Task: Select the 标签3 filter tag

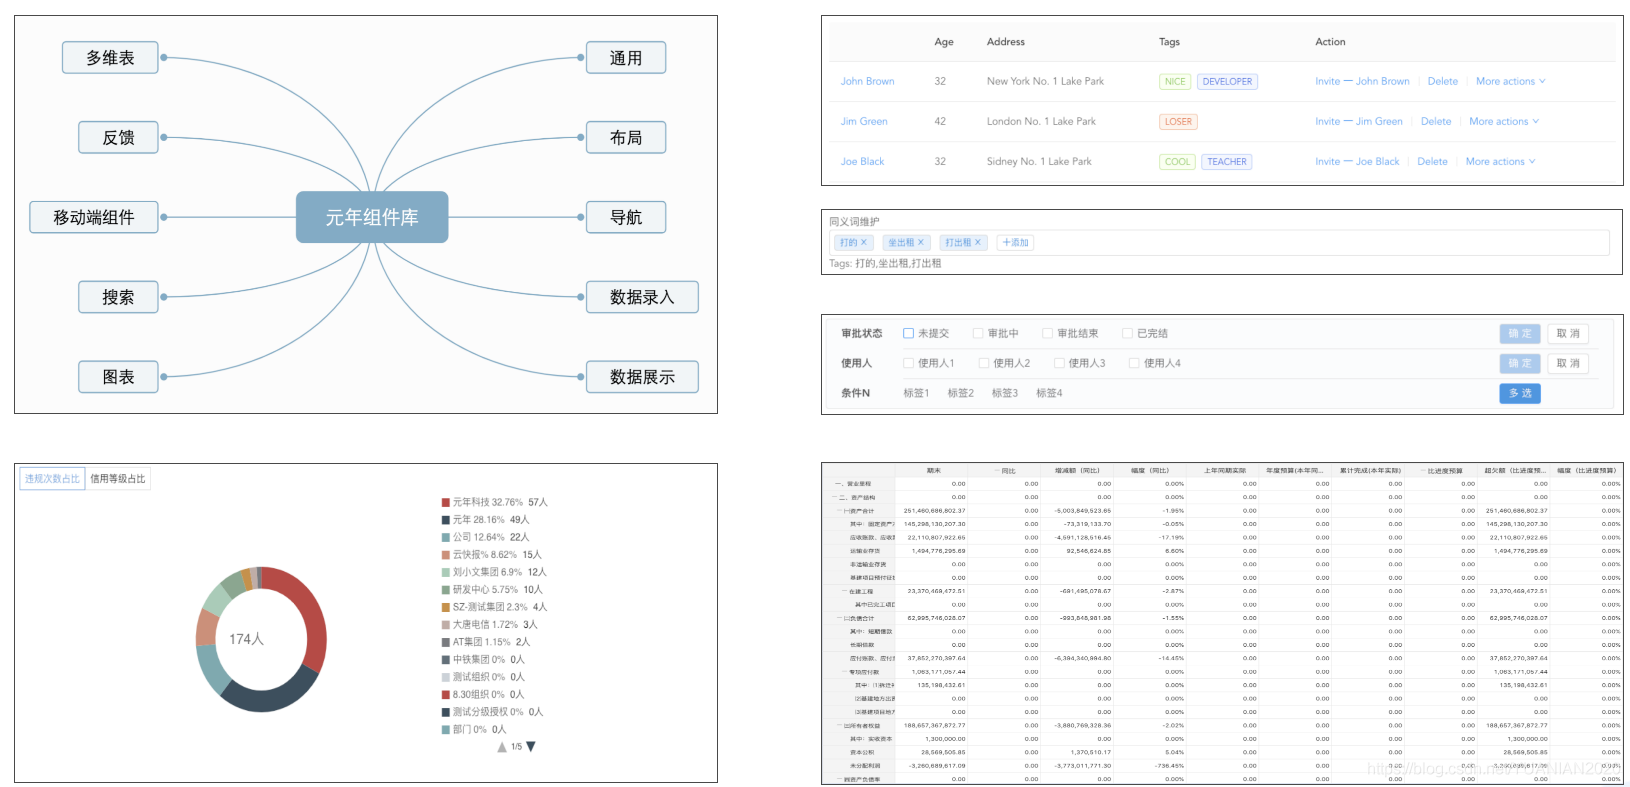Action: 1004,394
